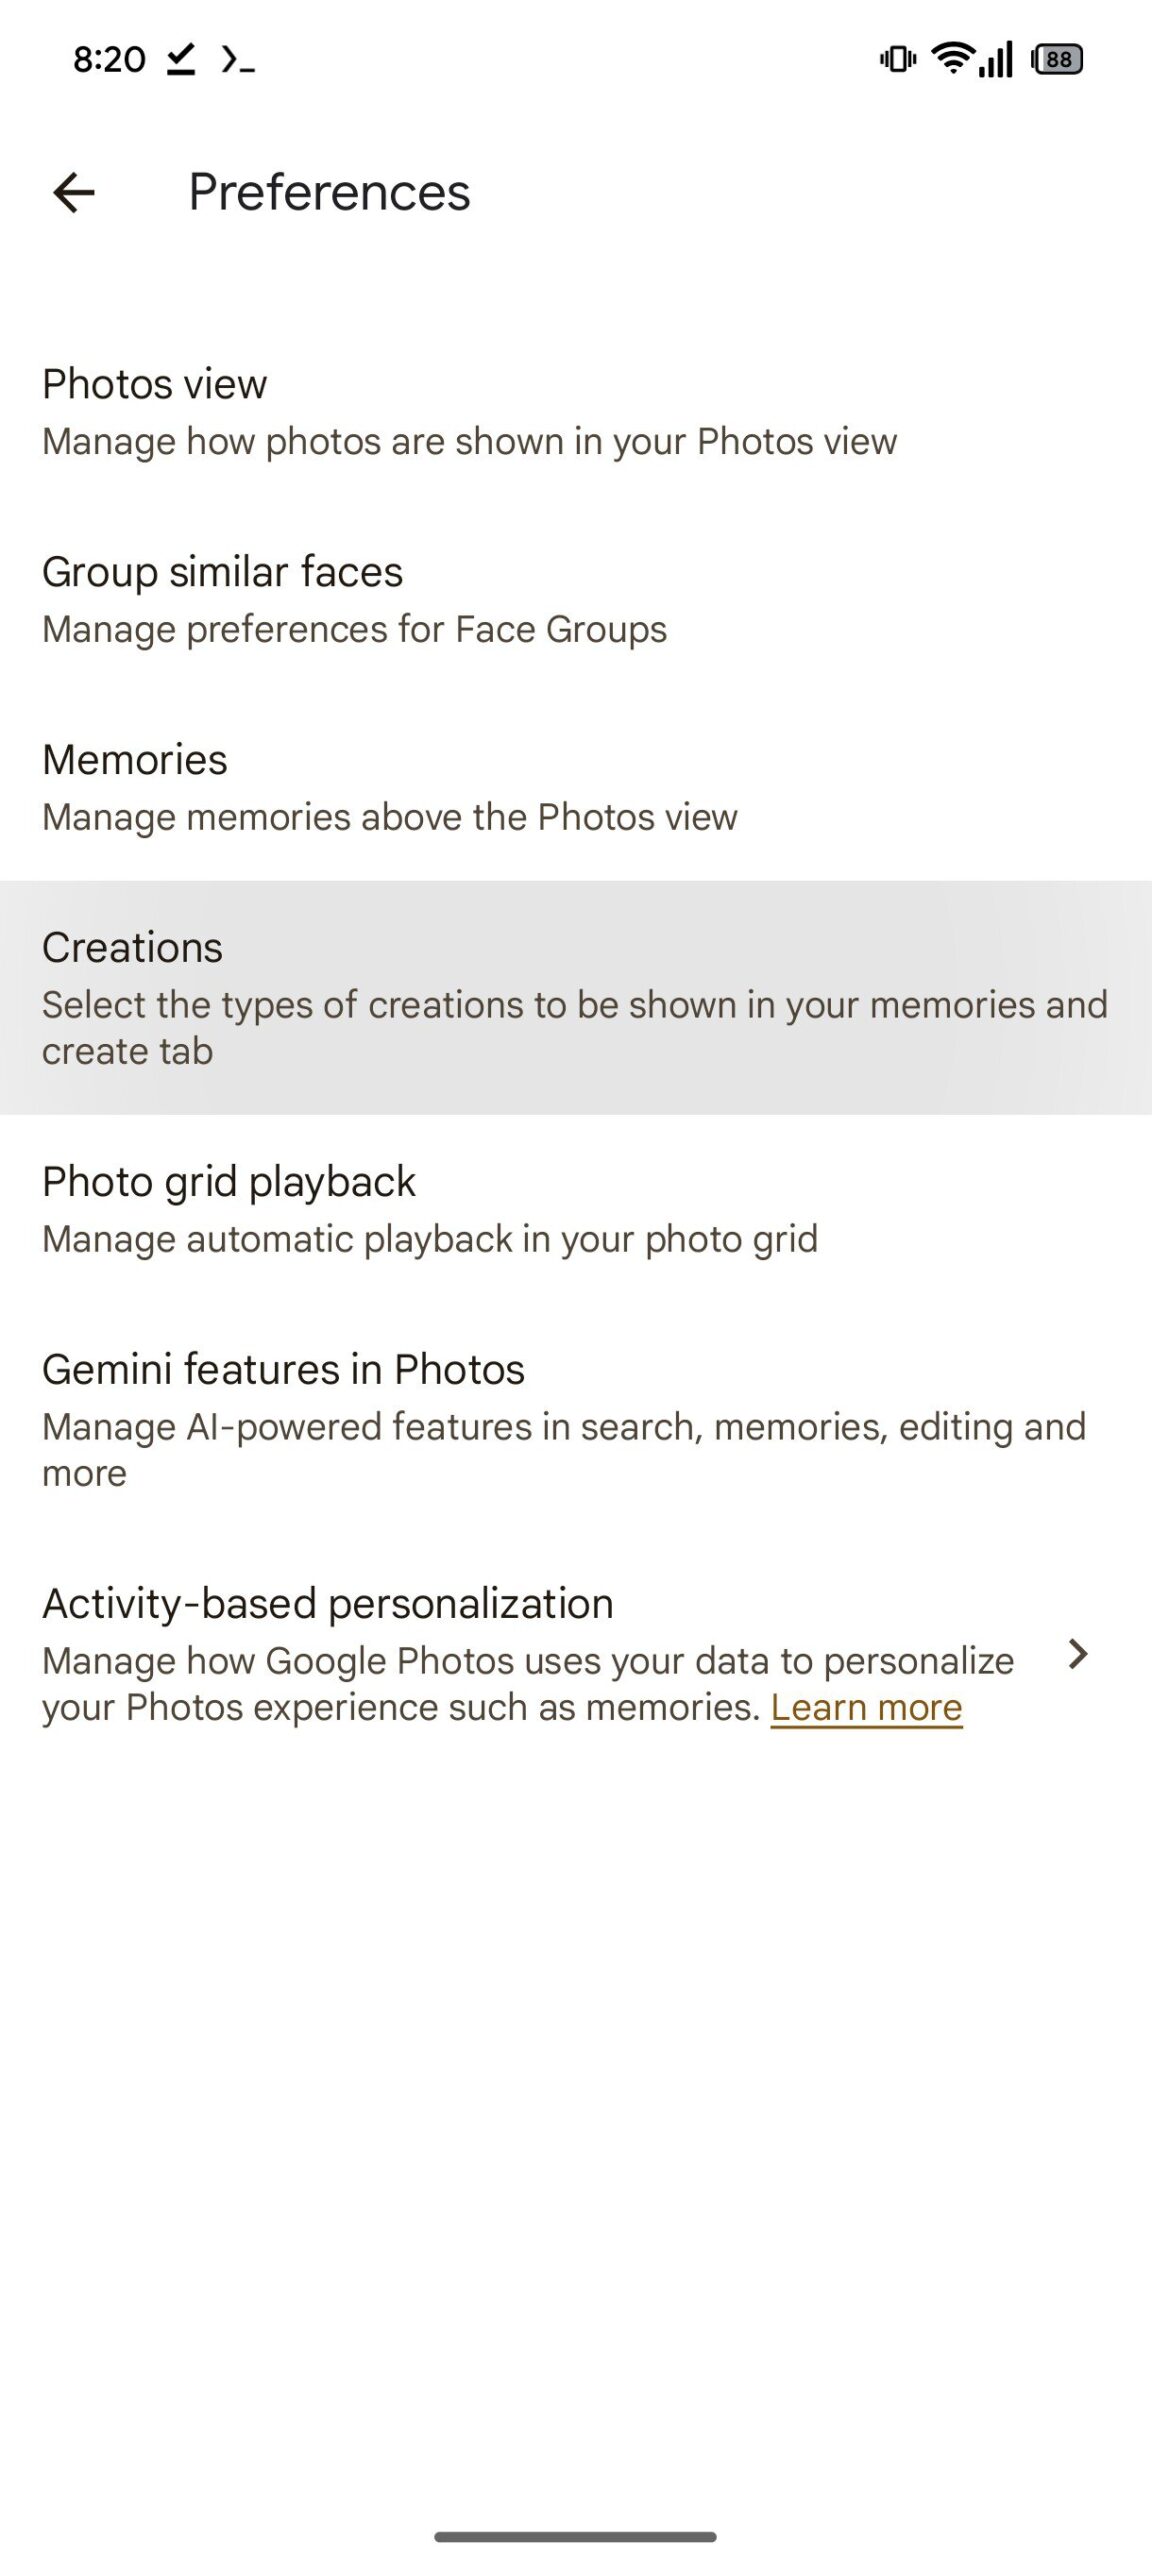Viewport: 1152px width, 2560px height.
Task: Tap the clock showing 8:20
Action: pos(109,59)
